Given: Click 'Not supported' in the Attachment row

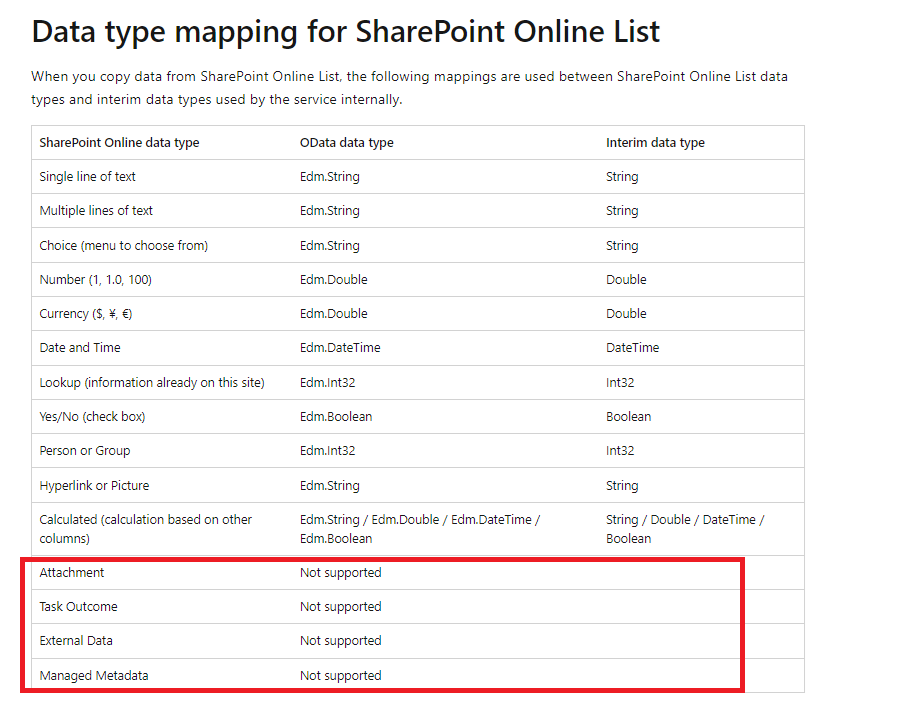Looking at the screenshot, I should 341,572.
